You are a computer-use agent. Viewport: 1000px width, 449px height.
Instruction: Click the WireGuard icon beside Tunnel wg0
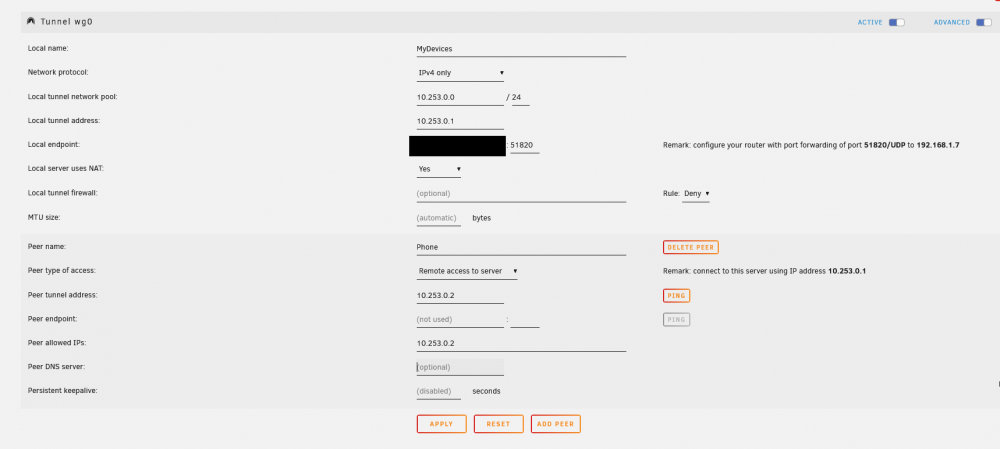(31, 22)
